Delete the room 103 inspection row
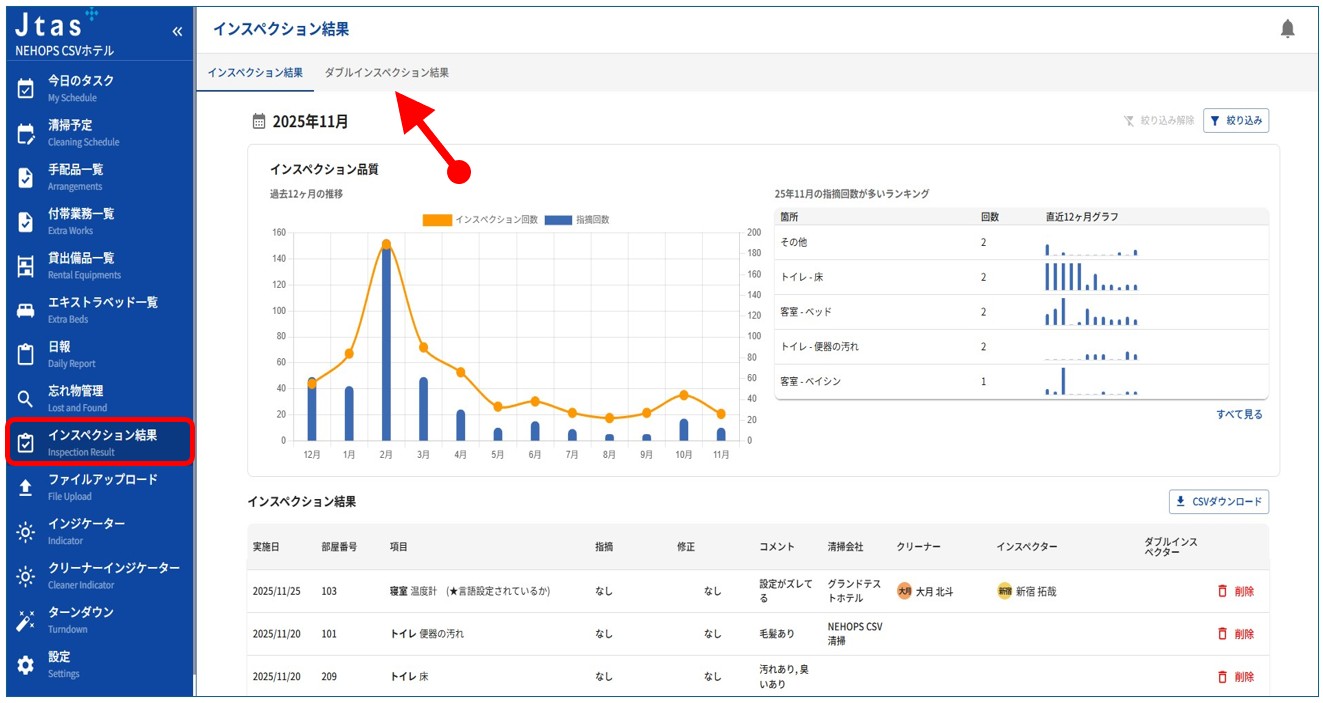Viewport: 1323px width, 703px height. pos(1236,591)
